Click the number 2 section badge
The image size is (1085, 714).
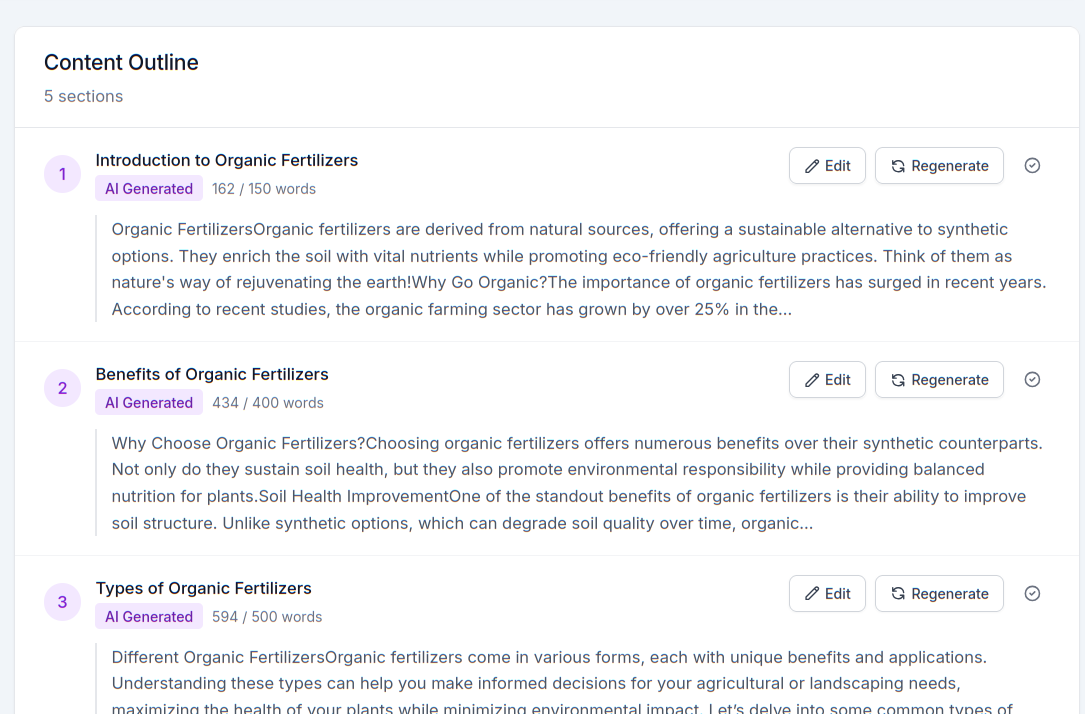tap(62, 389)
